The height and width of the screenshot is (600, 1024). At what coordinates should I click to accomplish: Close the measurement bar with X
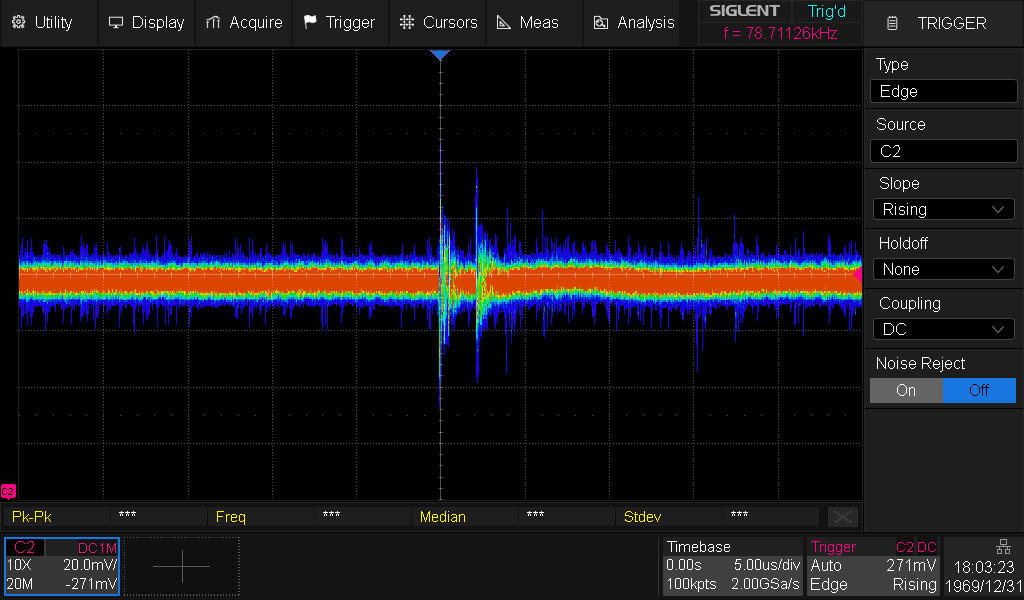(842, 516)
